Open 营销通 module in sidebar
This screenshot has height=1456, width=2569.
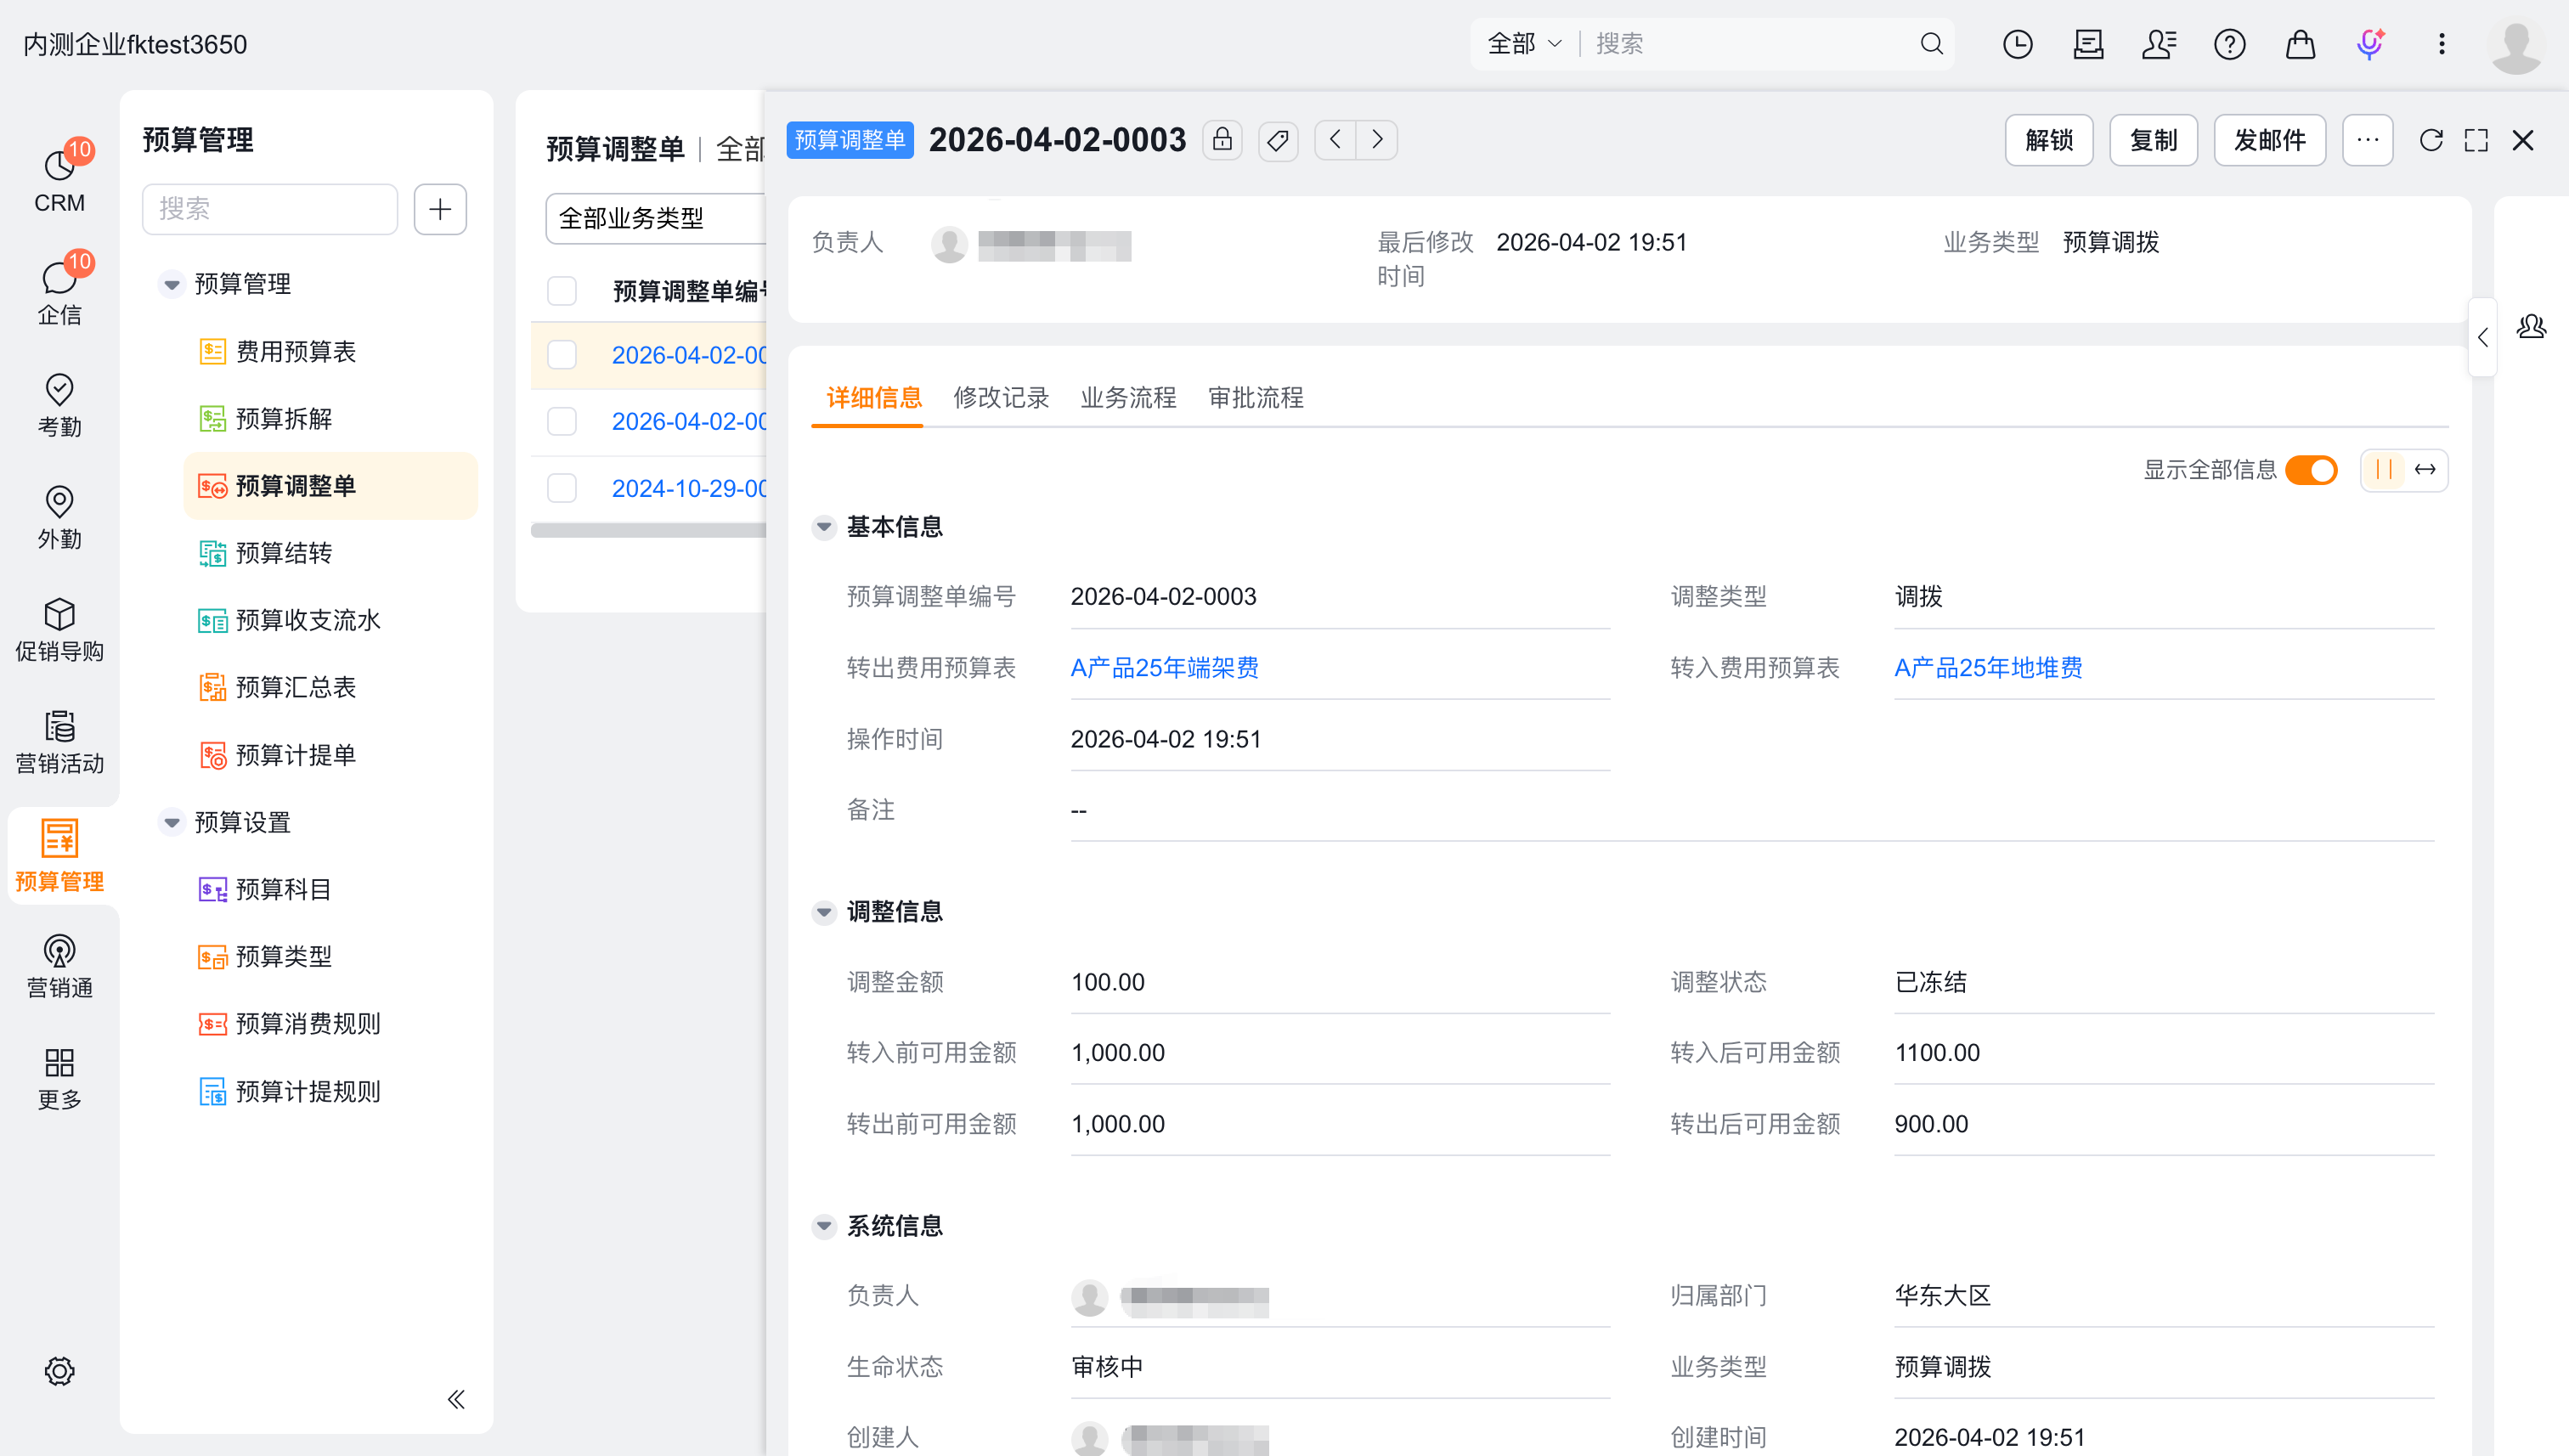(60, 966)
